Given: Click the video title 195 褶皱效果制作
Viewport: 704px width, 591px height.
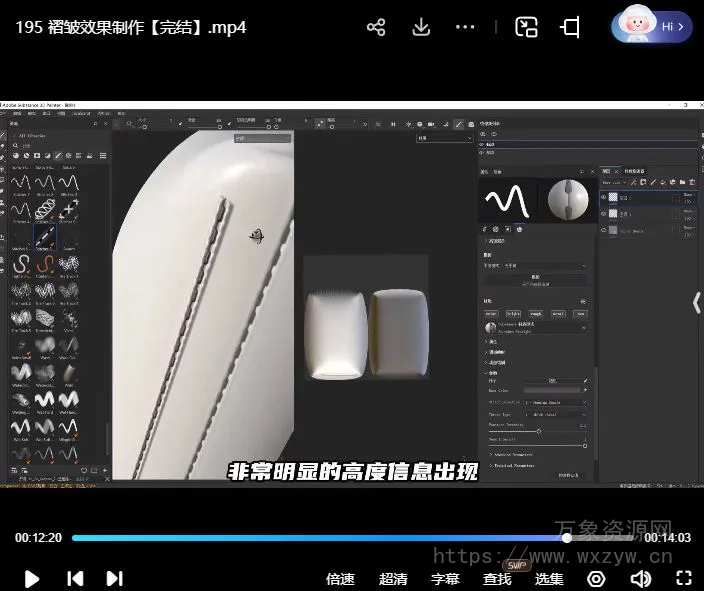Looking at the screenshot, I should click(x=130, y=27).
